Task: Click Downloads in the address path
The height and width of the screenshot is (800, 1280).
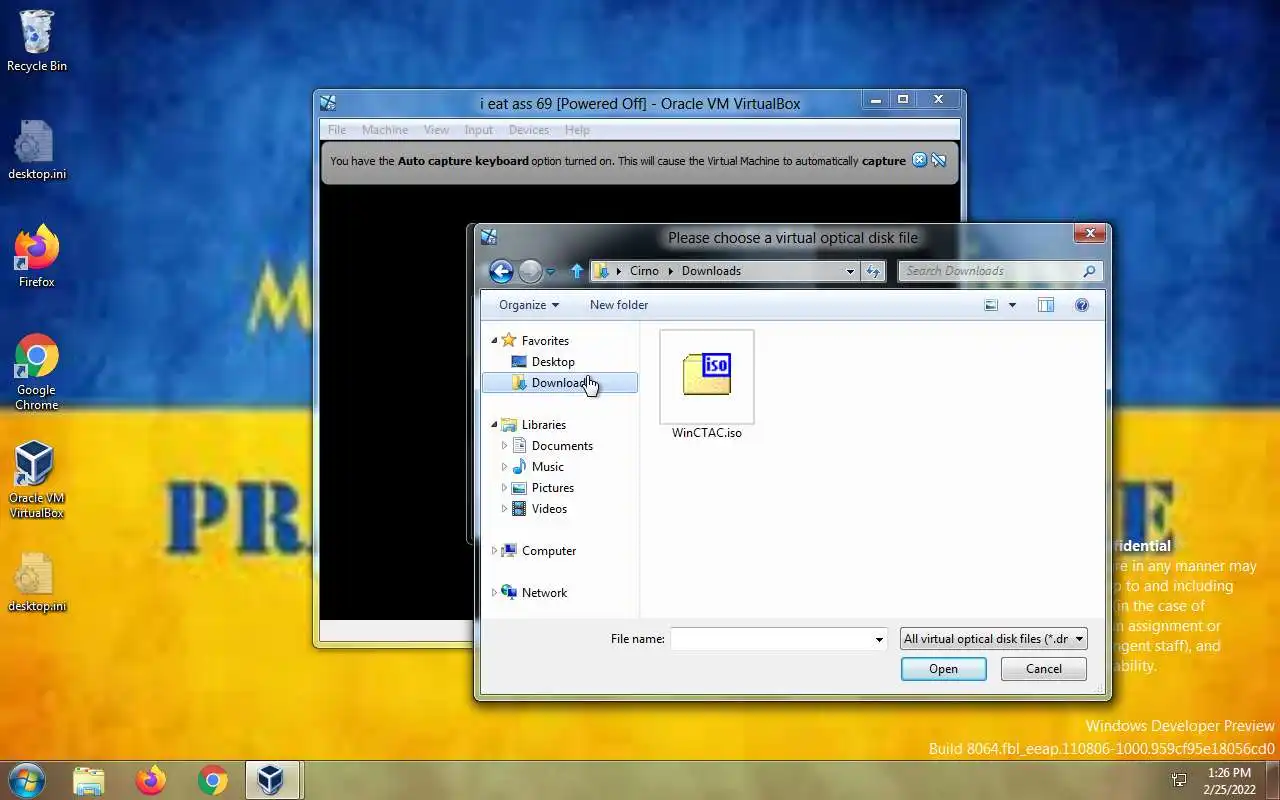Action: click(711, 271)
